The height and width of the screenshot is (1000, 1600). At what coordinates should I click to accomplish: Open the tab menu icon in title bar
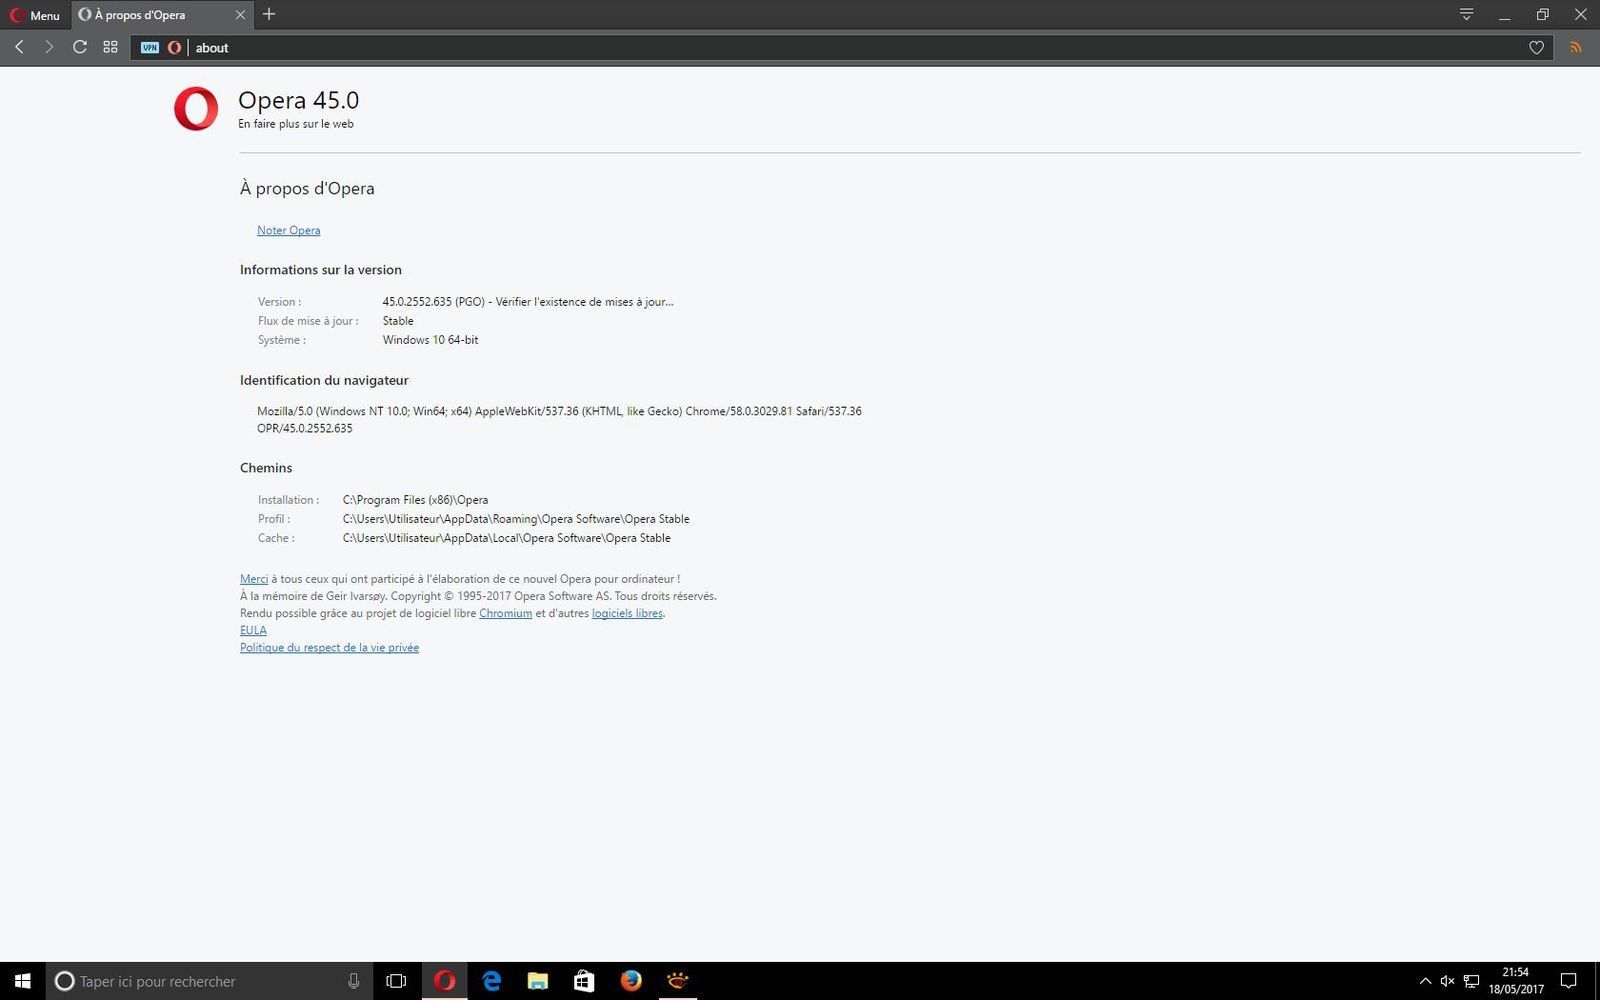tap(1466, 14)
